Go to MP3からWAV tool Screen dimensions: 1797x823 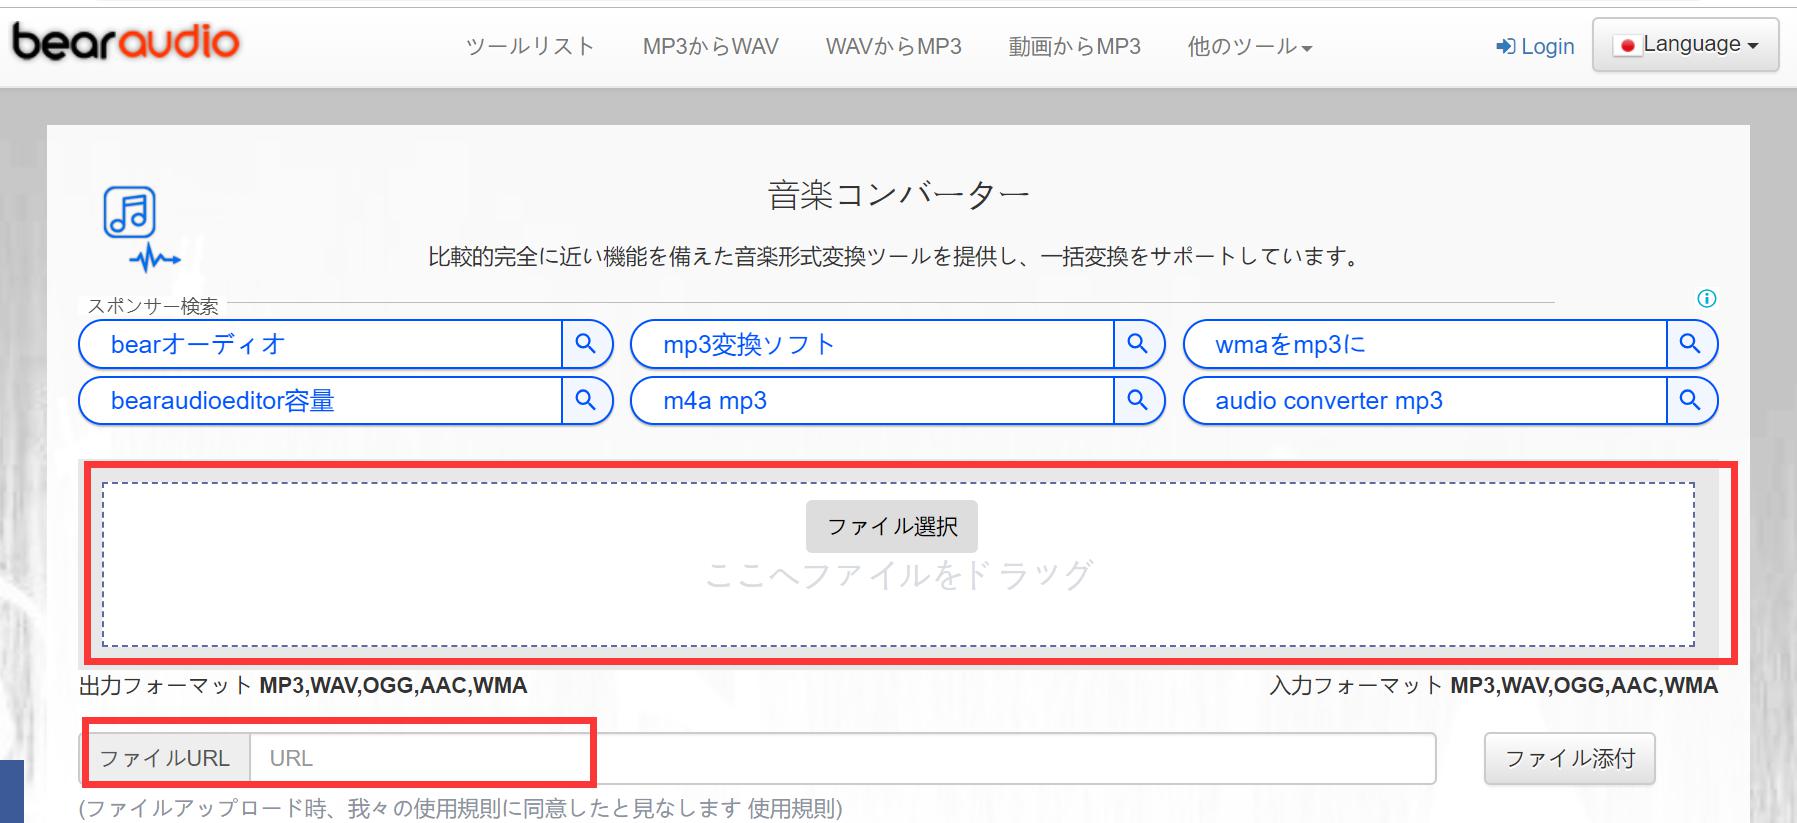(x=710, y=46)
